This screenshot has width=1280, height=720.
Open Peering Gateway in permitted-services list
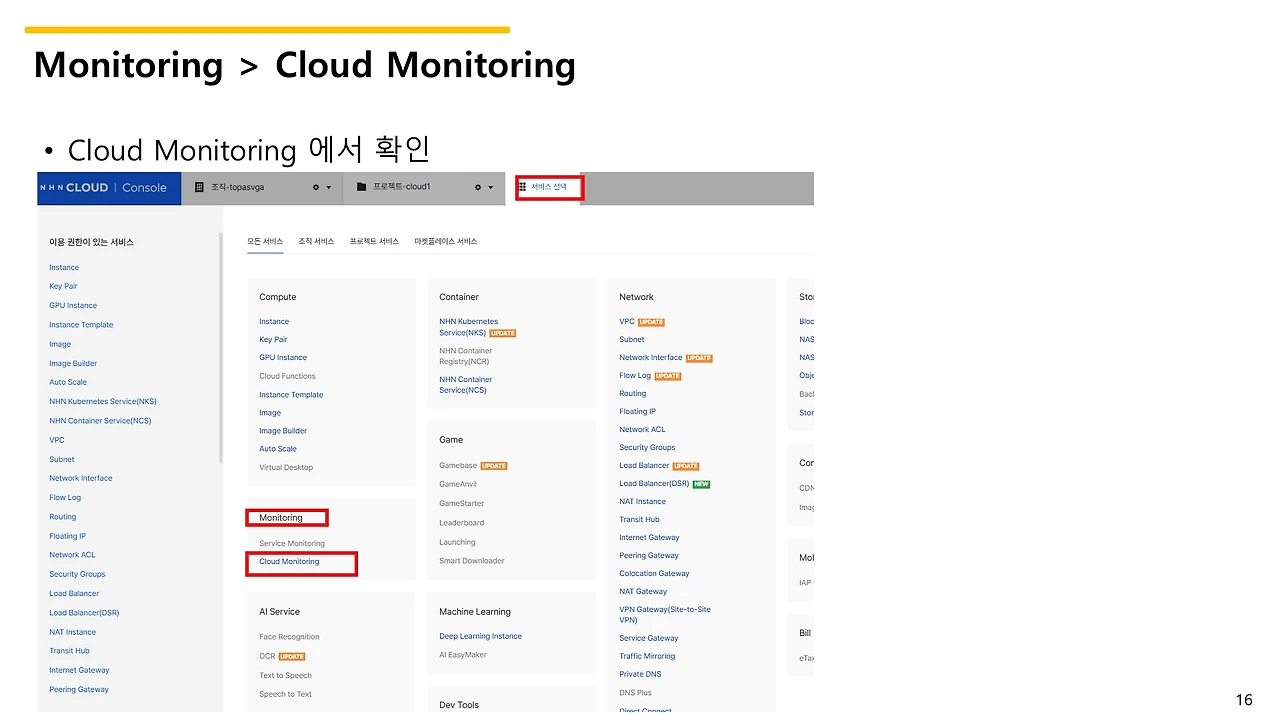79,689
